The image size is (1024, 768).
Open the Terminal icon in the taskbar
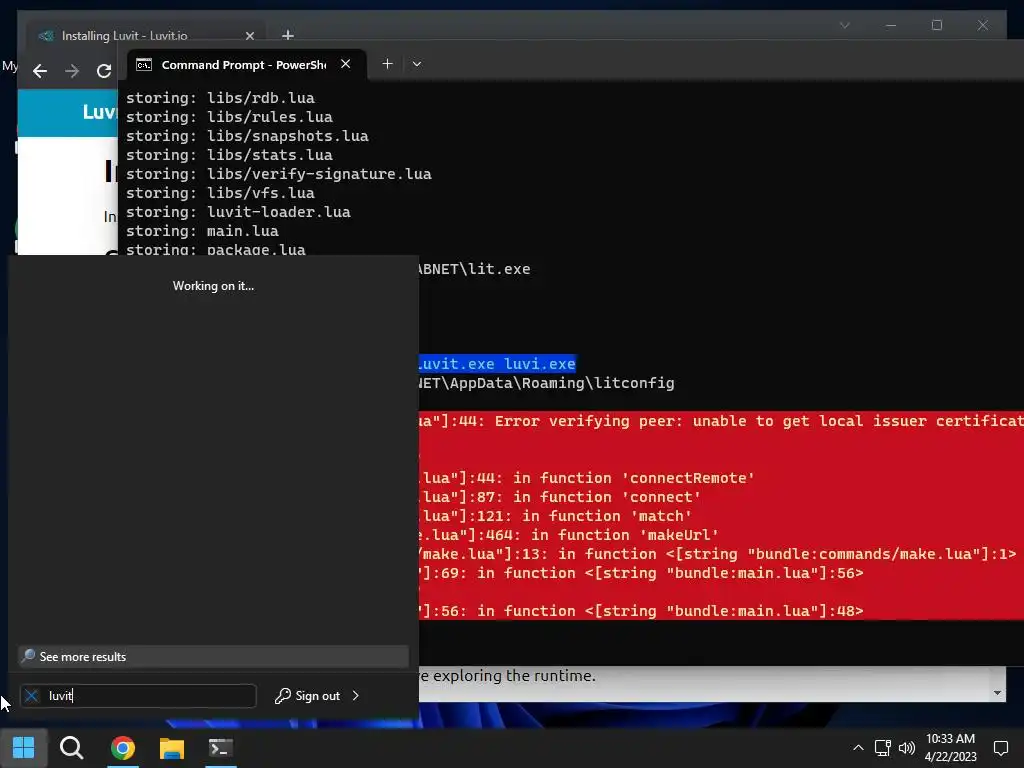221,748
